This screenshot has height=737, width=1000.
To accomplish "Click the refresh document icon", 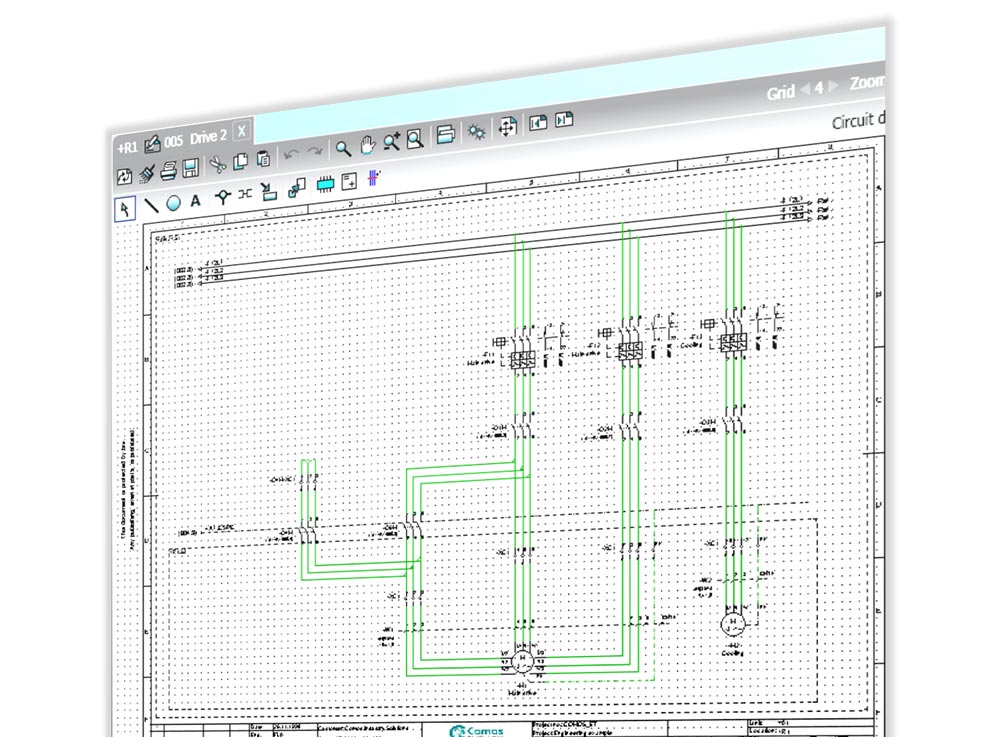I will [x=124, y=176].
